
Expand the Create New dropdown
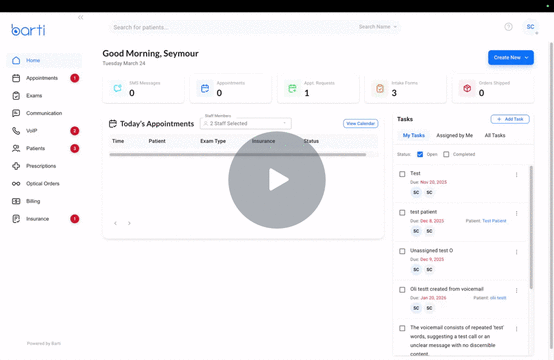click(511, 58)
